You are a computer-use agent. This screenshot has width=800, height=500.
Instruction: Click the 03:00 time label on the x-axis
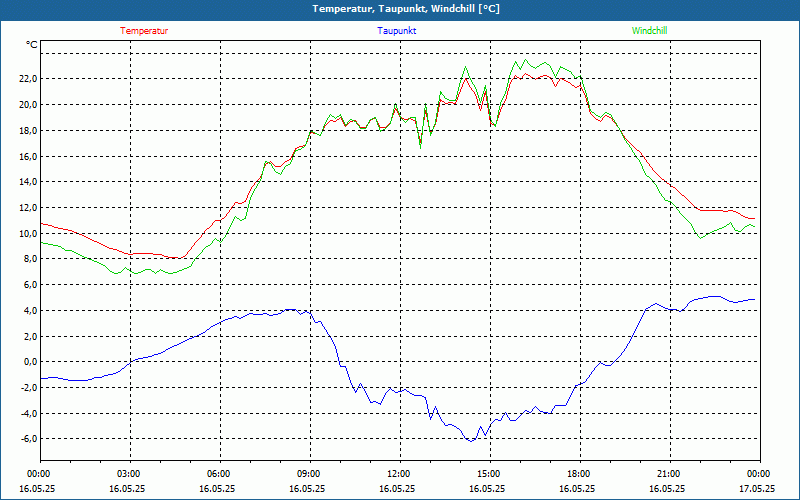pos(130,474)
